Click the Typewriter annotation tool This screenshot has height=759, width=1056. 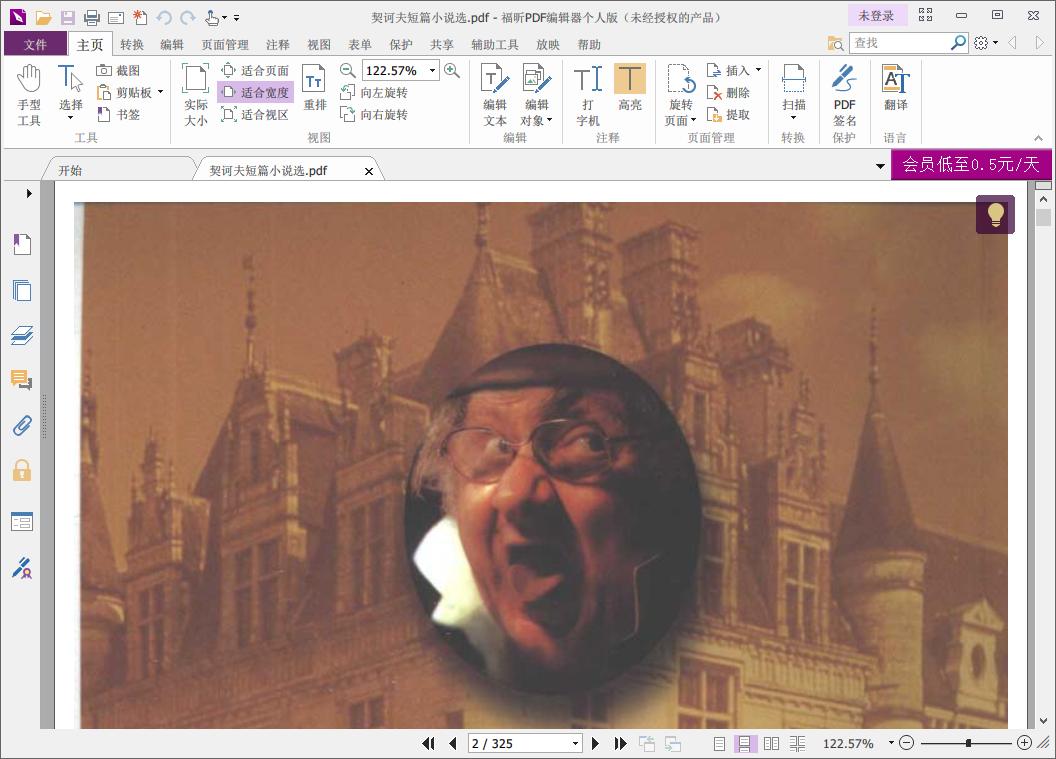tap(587, 94)
